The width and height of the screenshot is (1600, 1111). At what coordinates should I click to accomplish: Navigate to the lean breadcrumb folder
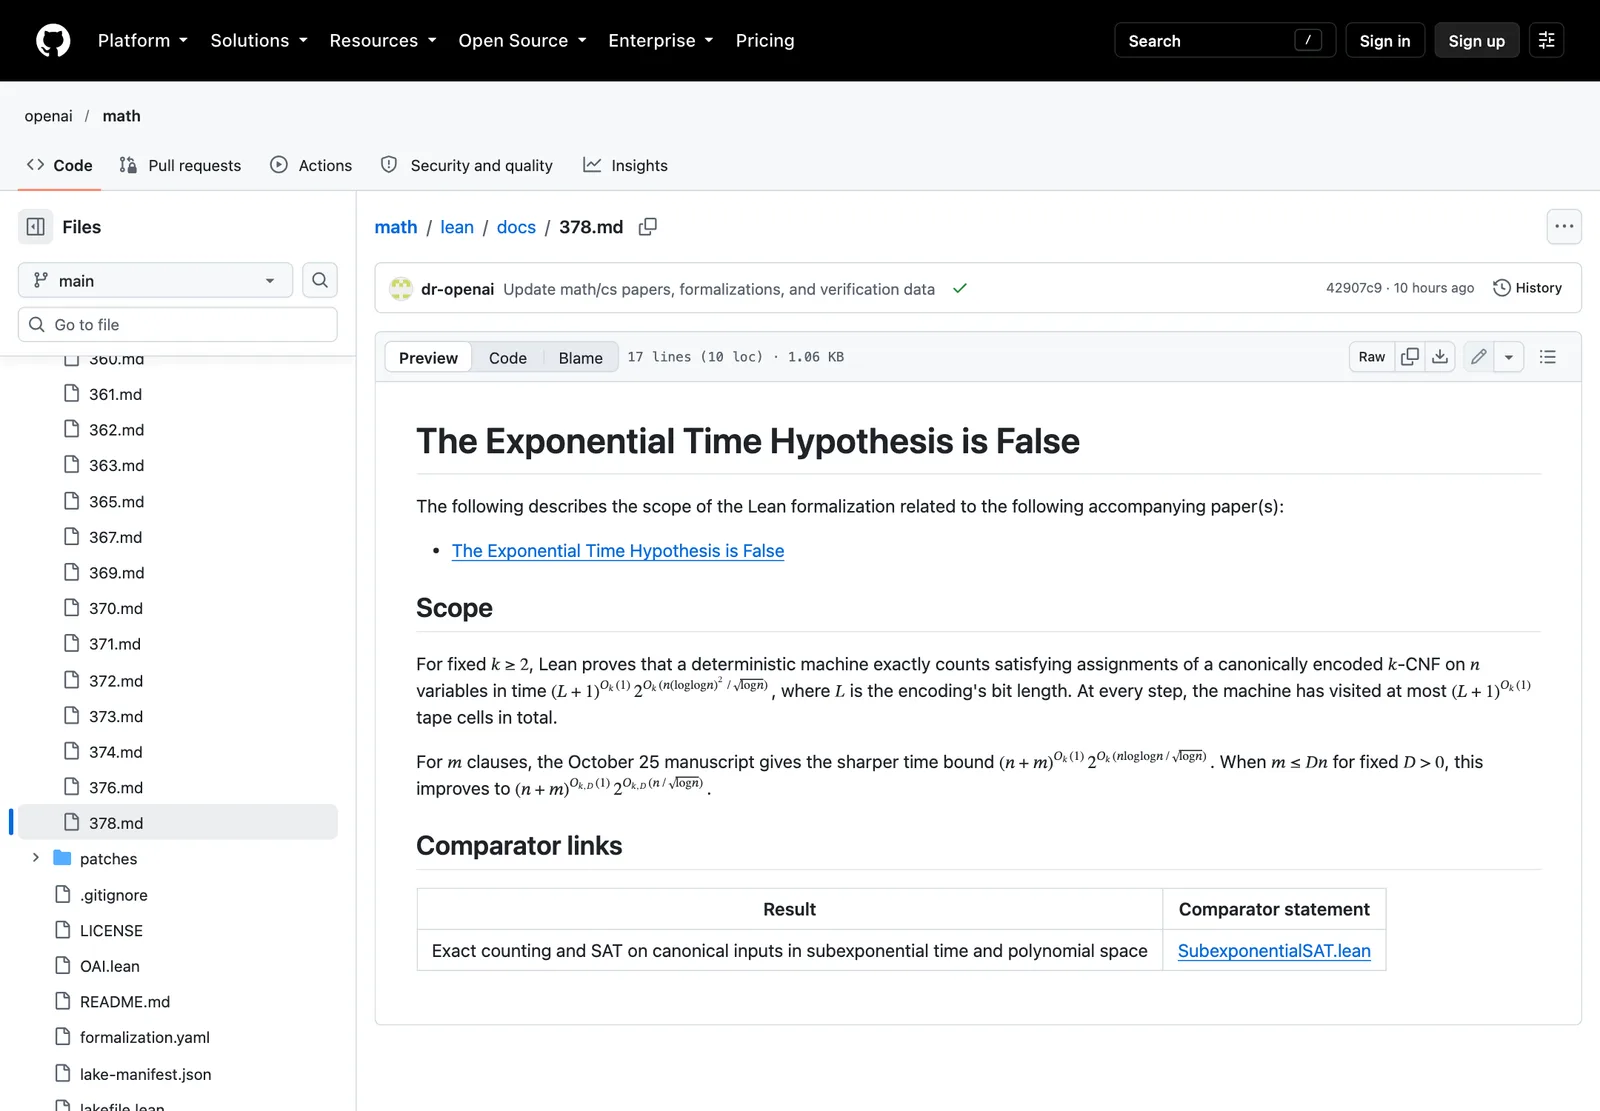coord(457,227)
